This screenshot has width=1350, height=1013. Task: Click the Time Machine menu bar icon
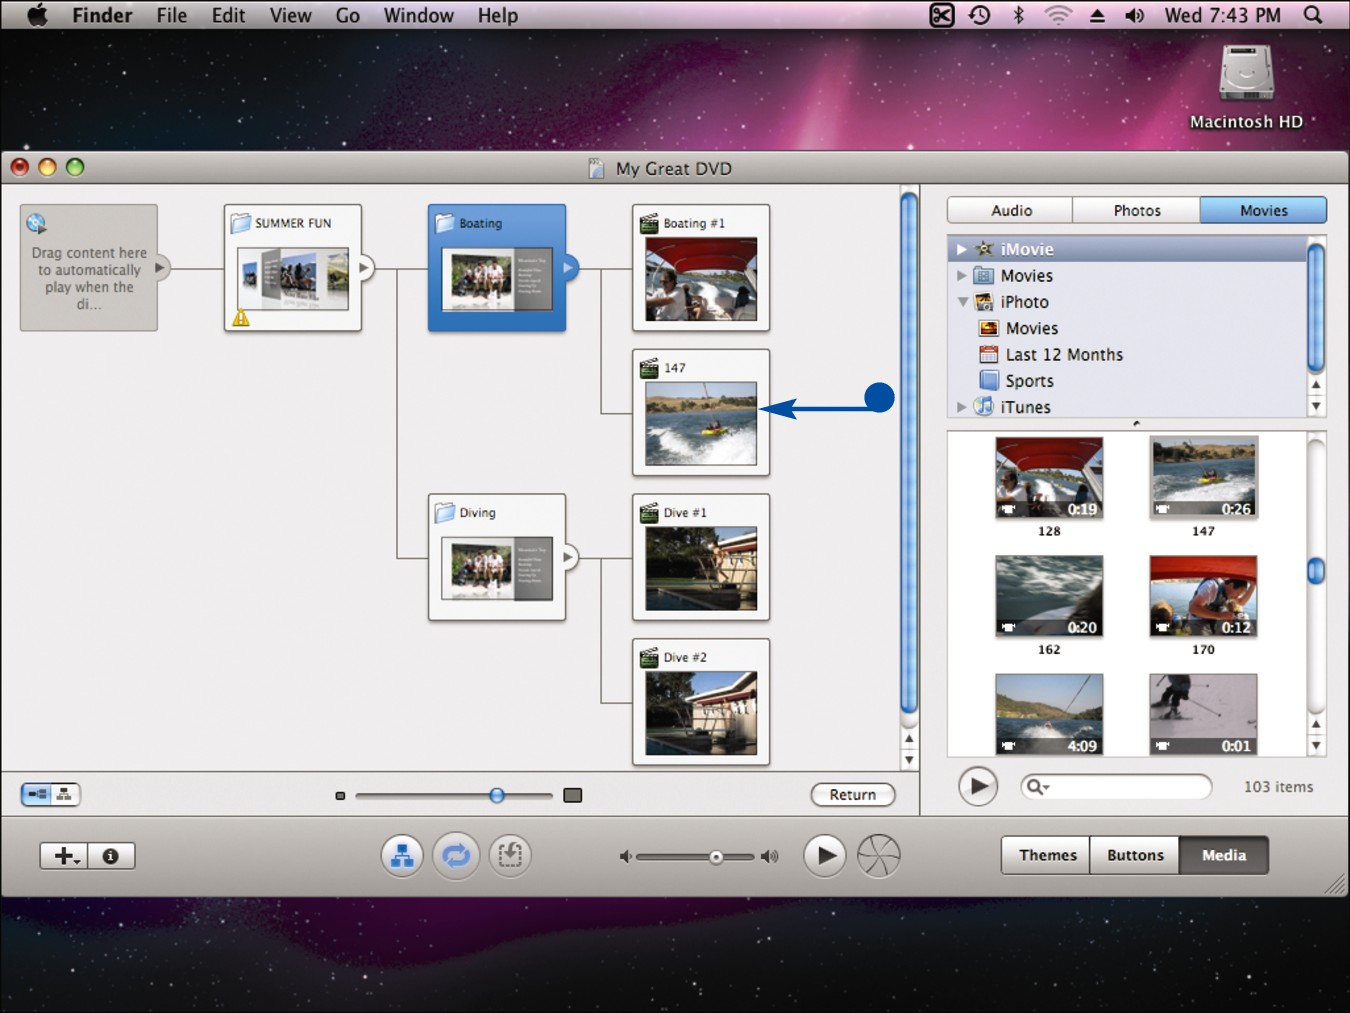point(980,15)
